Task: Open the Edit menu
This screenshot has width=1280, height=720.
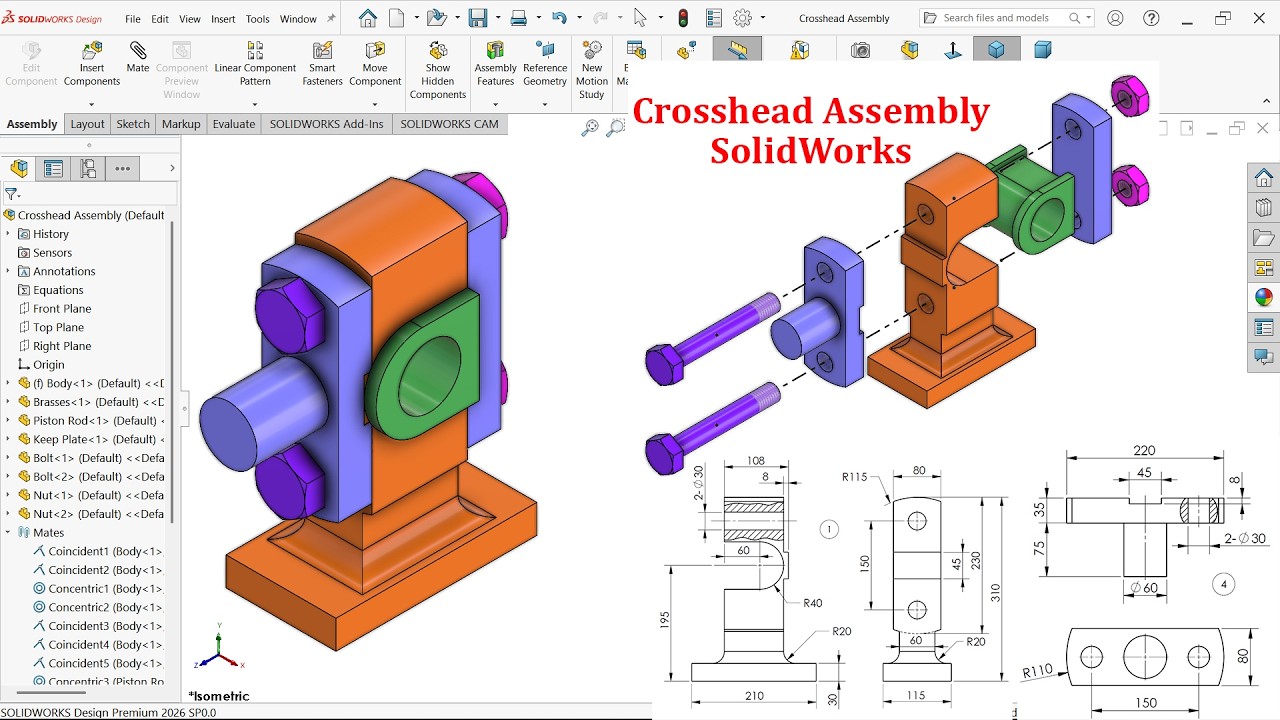Action: [160, 19]
